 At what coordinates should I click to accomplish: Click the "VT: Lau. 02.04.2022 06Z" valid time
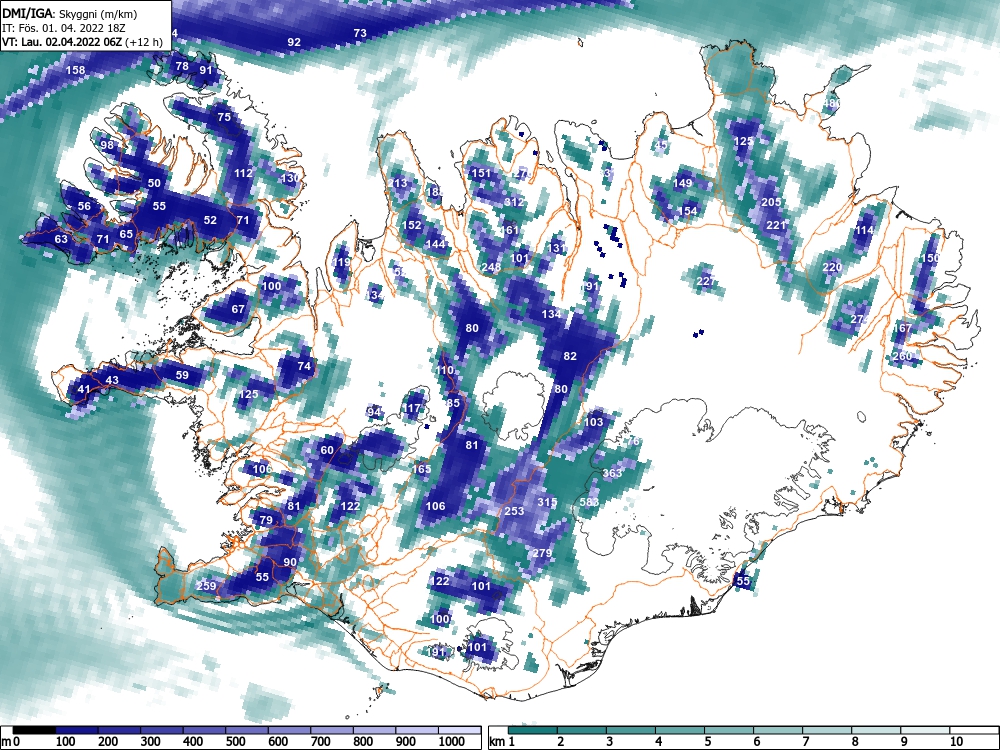click(62, 43)
